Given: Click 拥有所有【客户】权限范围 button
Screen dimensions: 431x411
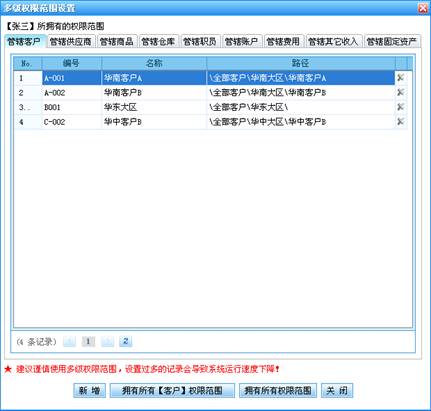Looking at the screenshot, I should pyautogui.click(x=172, y=390).
